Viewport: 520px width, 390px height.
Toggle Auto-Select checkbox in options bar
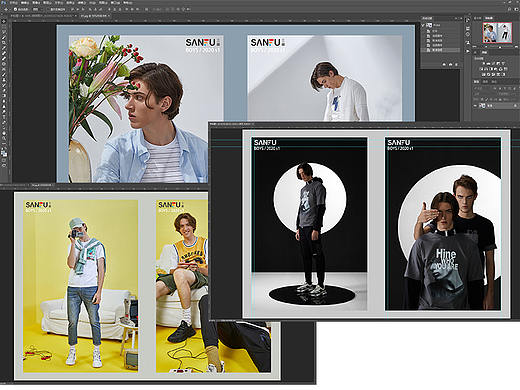[15, 9]
